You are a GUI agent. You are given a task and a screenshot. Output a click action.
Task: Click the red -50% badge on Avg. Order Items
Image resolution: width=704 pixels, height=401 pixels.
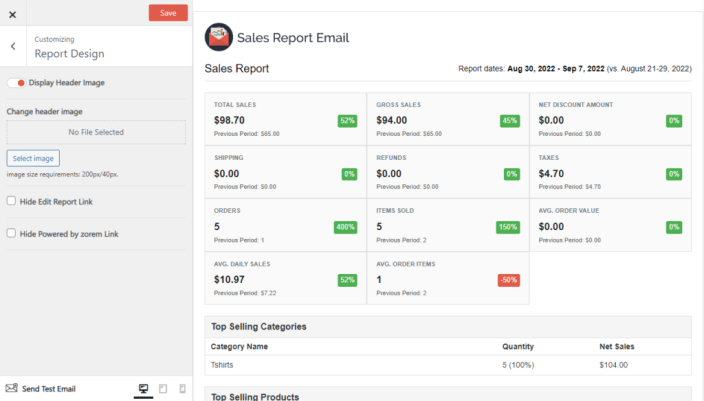point(508,280)
